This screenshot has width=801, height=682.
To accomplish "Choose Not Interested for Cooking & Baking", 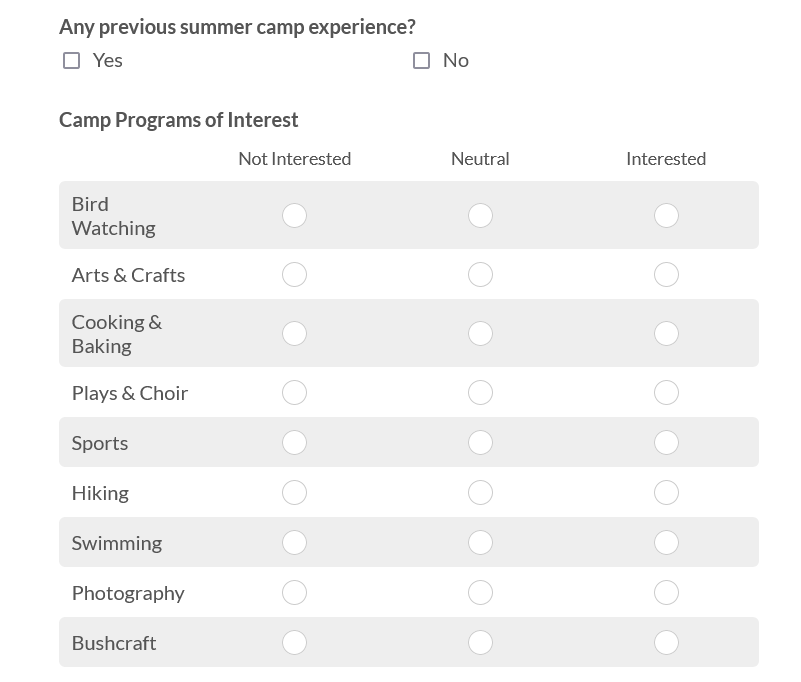I will (294, 334).
